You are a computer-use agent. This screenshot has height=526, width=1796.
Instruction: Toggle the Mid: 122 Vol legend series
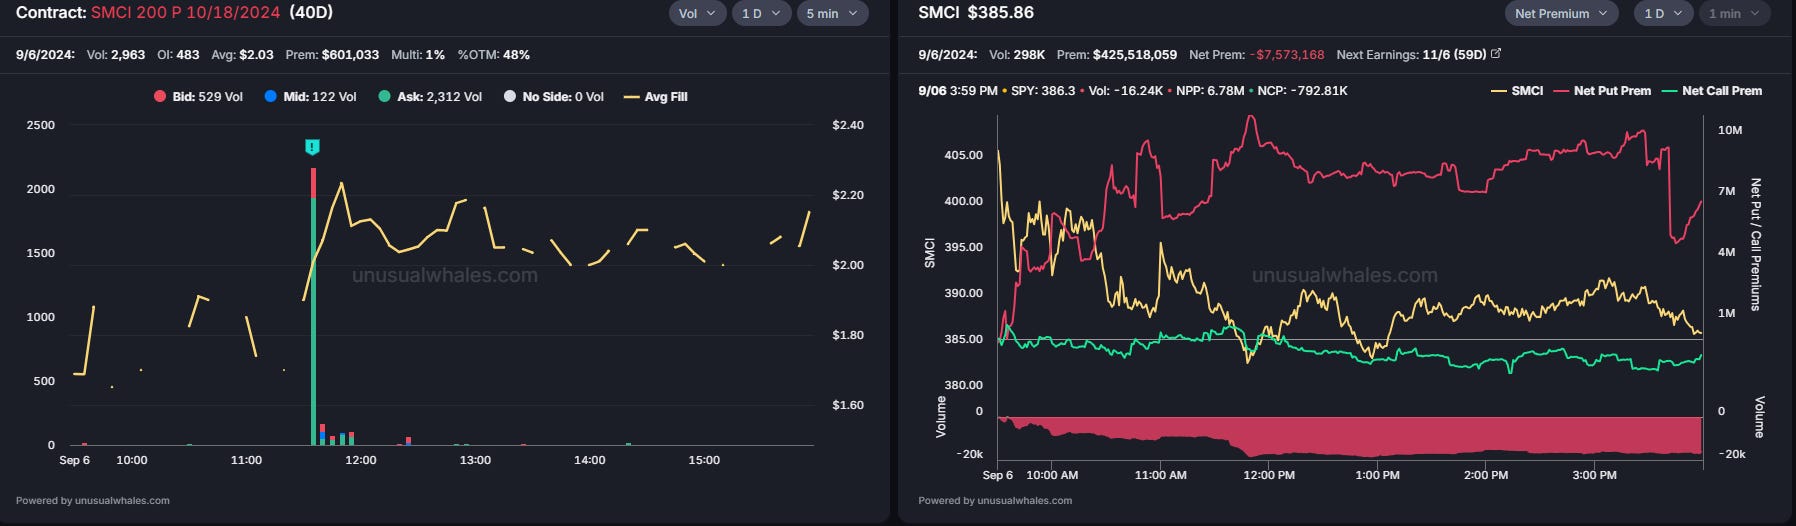[x=310, y=97]
